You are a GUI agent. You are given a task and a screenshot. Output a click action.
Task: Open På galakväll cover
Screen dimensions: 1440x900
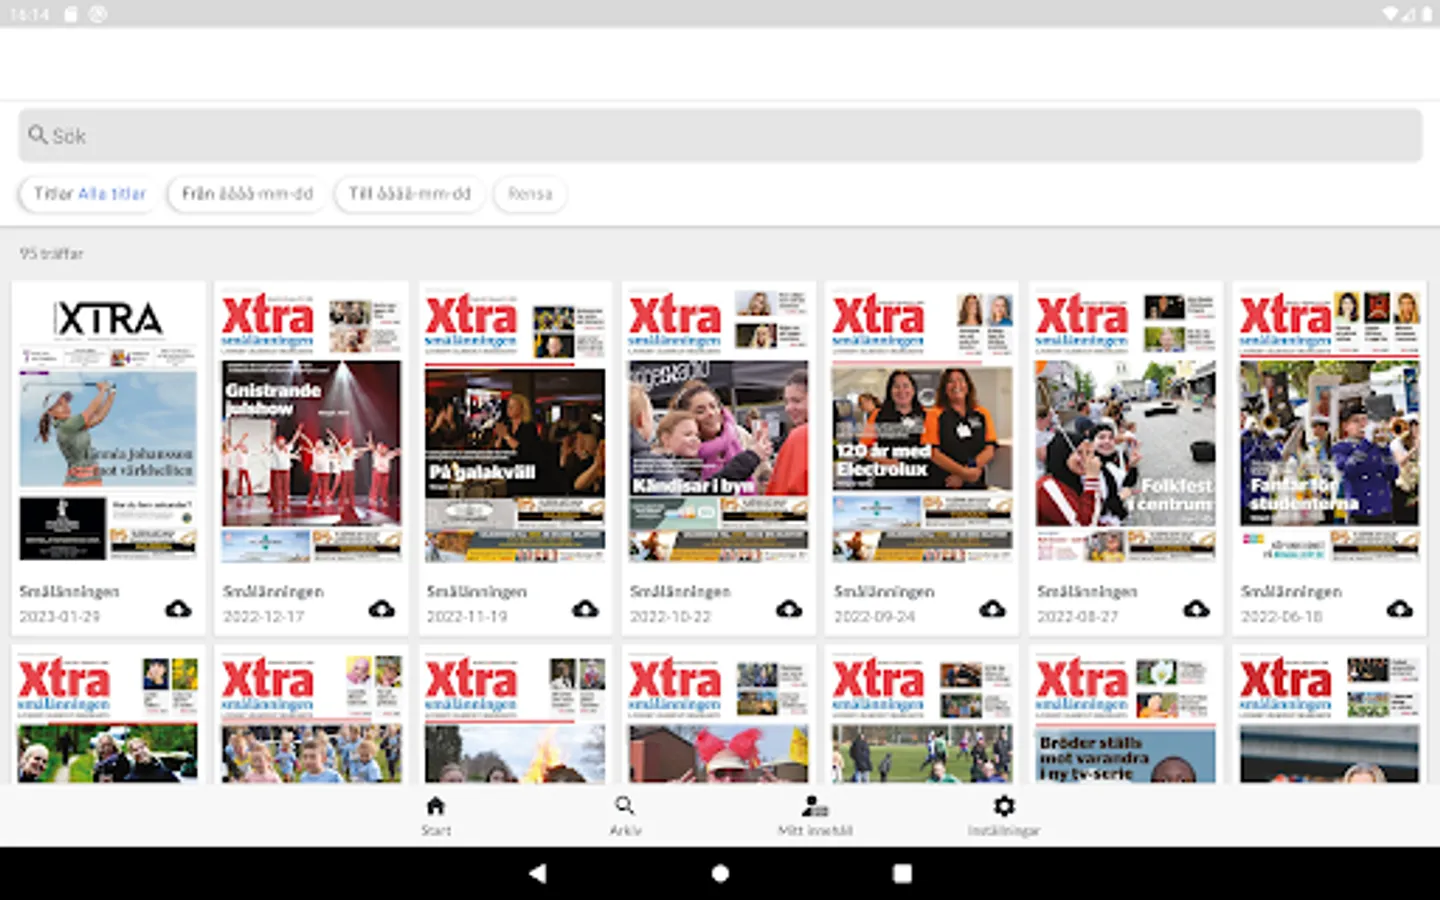pos(515,427)
